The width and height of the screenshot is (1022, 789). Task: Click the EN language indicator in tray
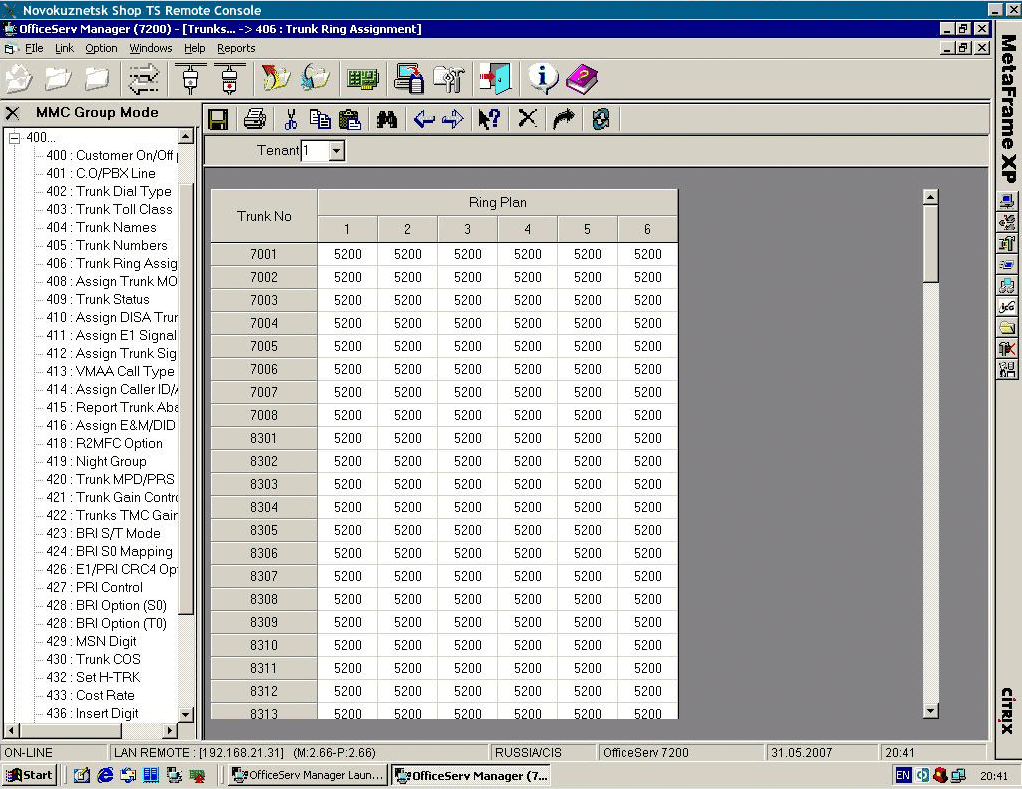point(903,775)
